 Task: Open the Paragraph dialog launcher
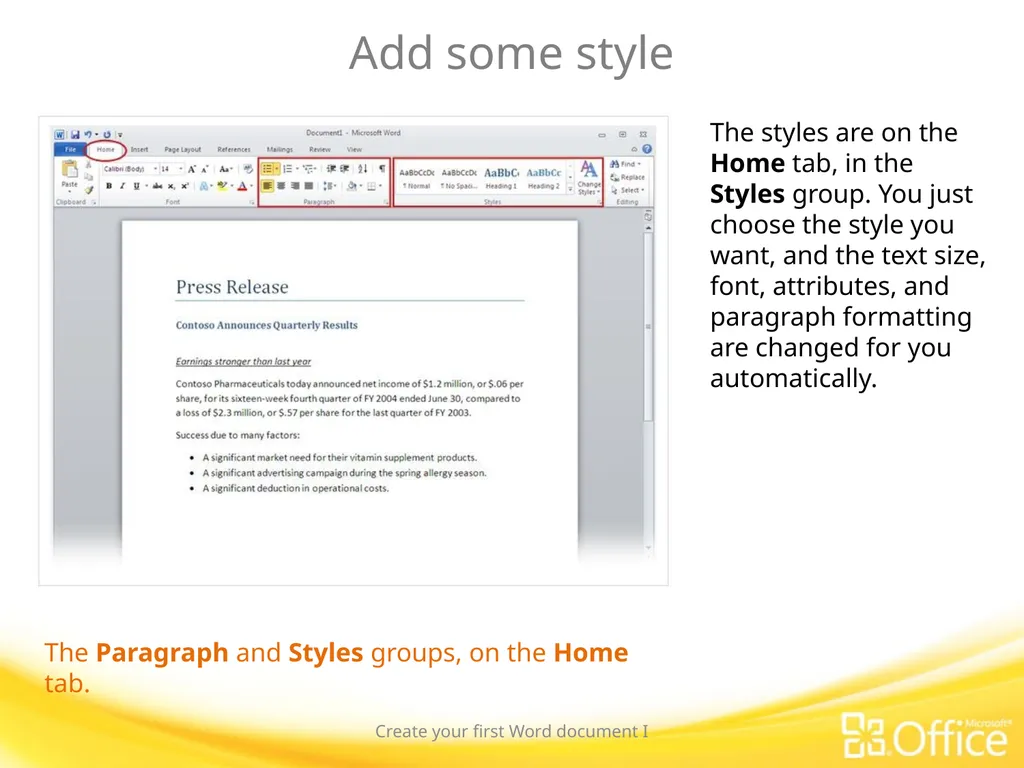(386, 201)
